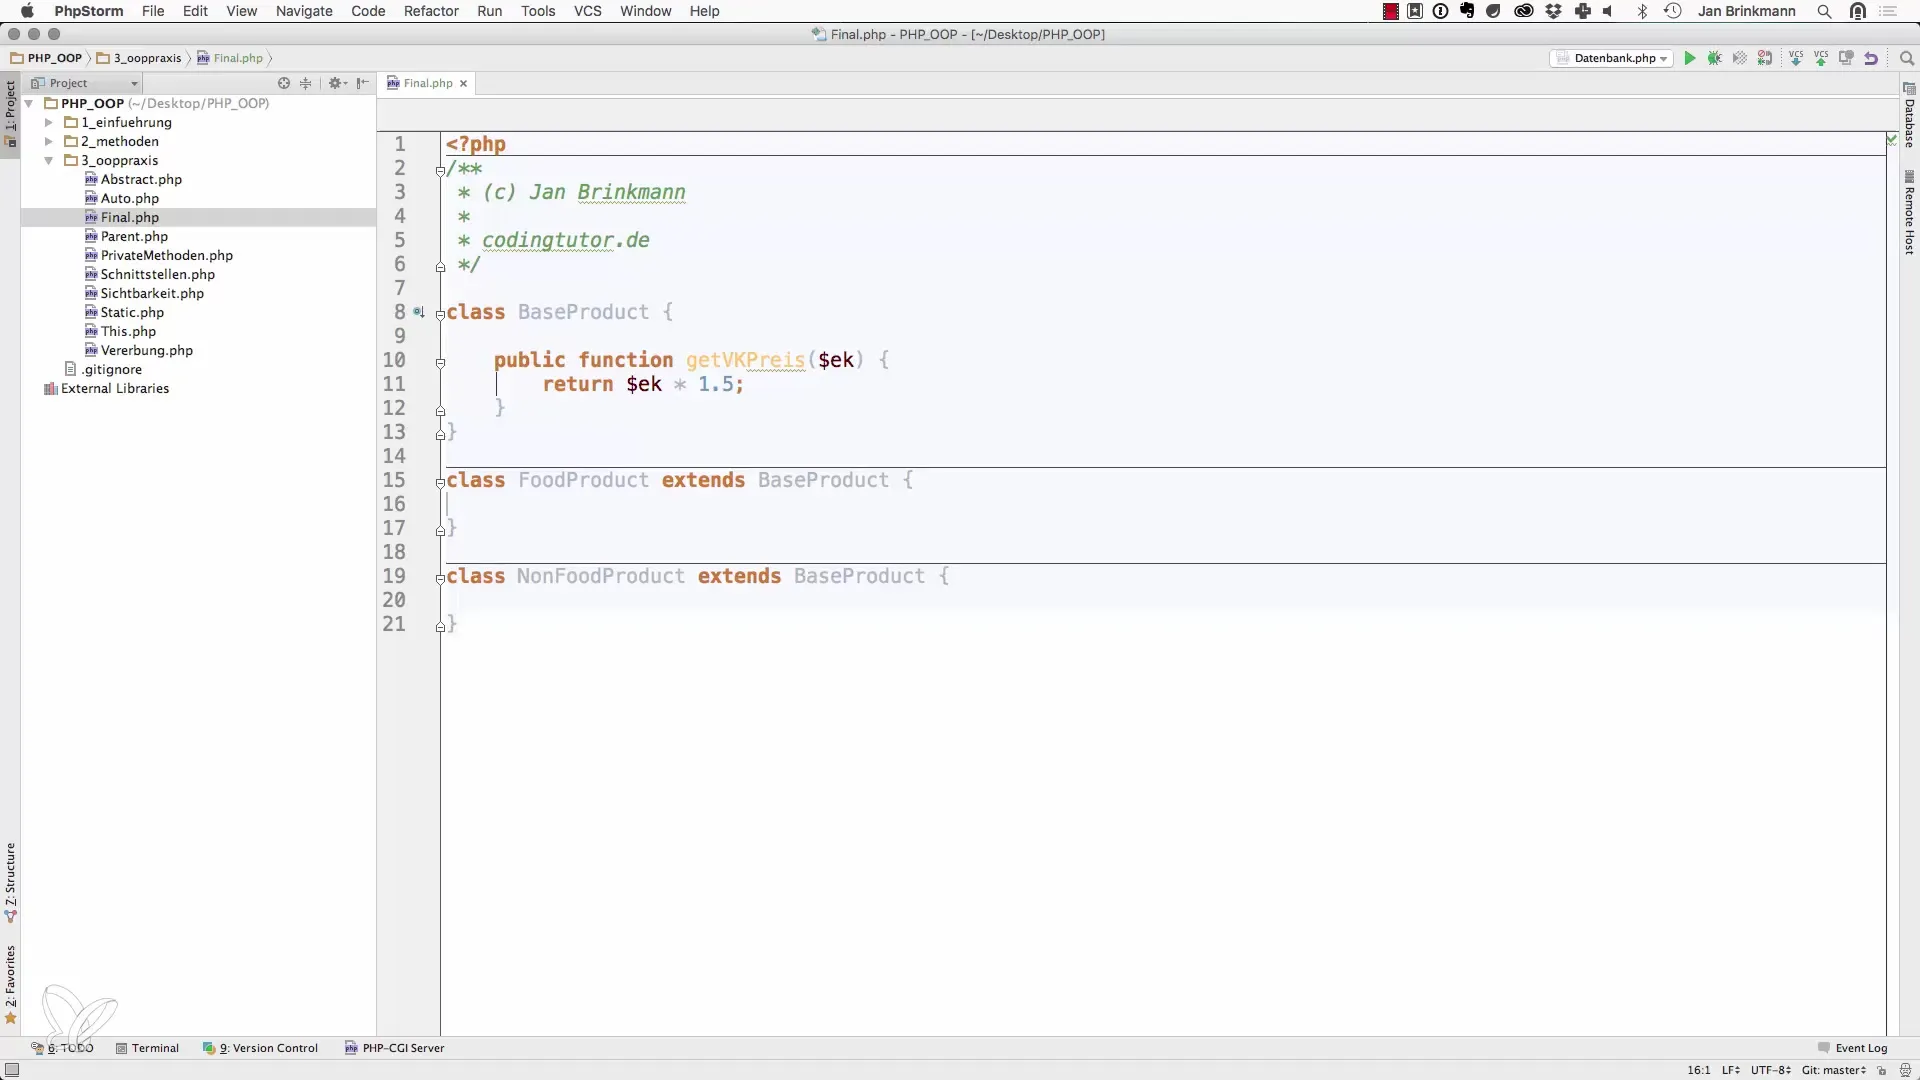Open the Z: Structure side tab
Image resolution: width=1920 pixels, height=1080 pixels.
point(10,882)
